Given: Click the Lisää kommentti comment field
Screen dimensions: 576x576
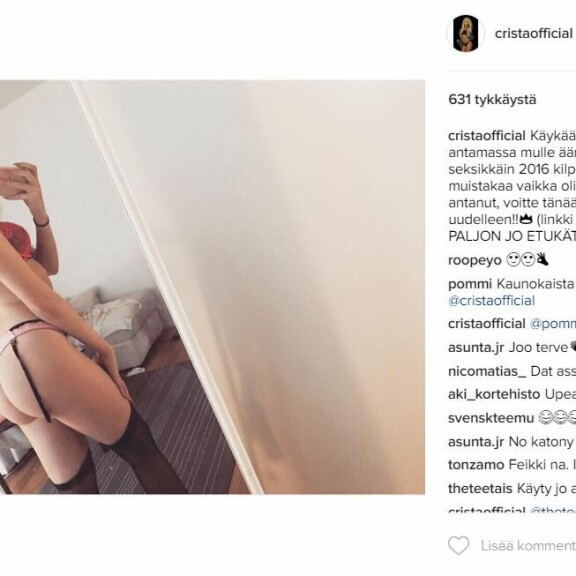Looking at the screenshot, I should click(x=528, y=546).
